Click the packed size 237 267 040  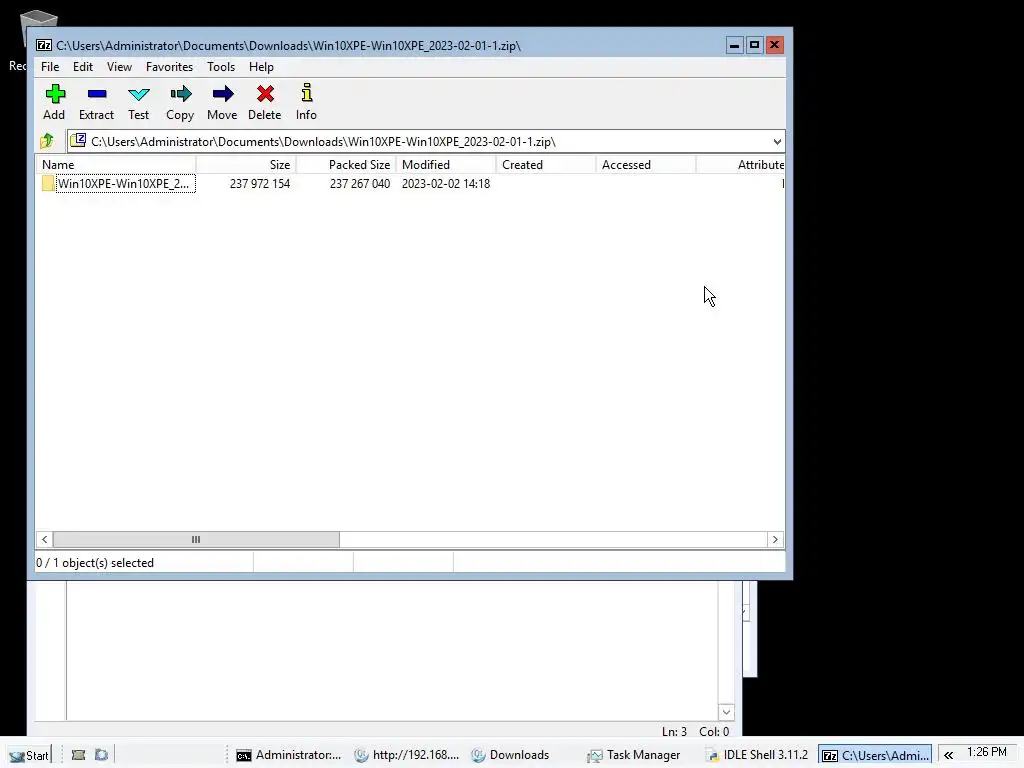pyautogui.click(x=360, y=184)
